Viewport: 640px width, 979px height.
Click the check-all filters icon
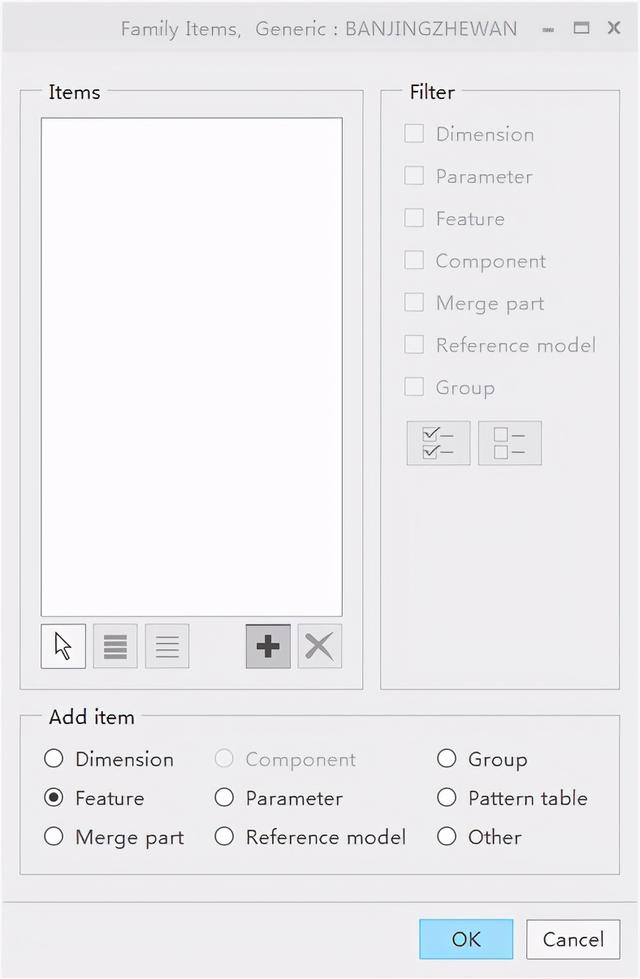pos(438,443)
